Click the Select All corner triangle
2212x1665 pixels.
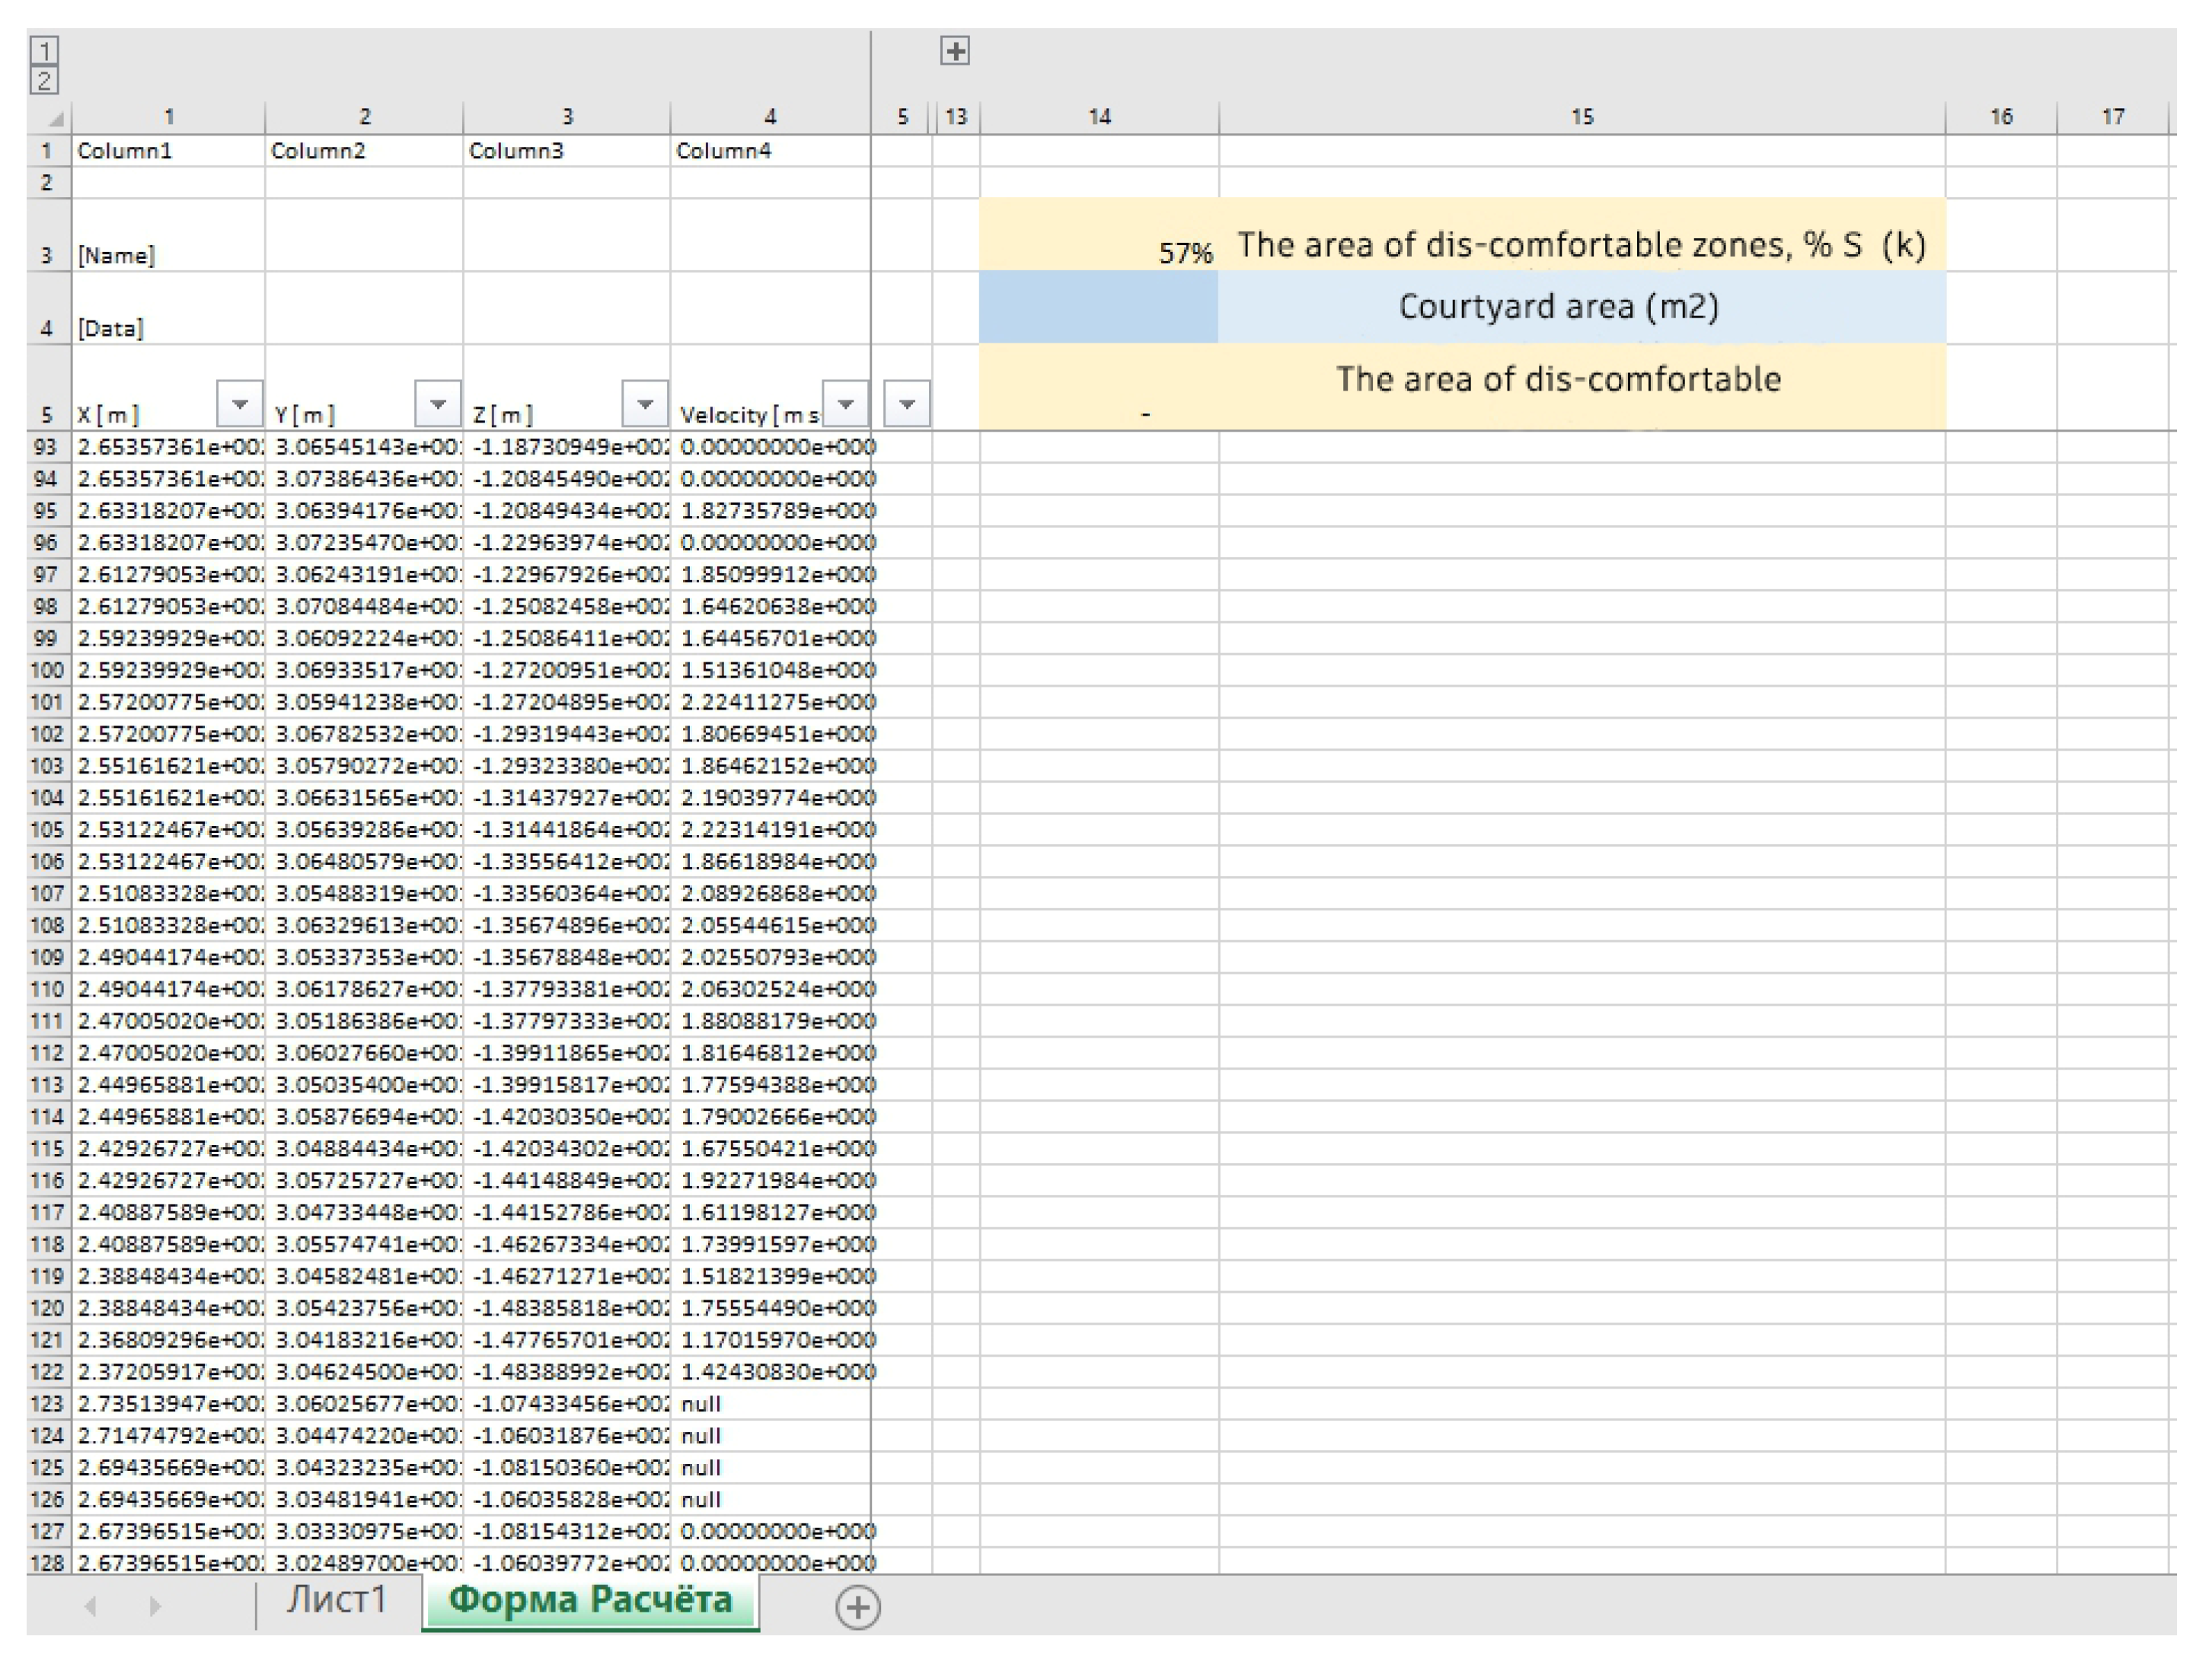[55, 119]
